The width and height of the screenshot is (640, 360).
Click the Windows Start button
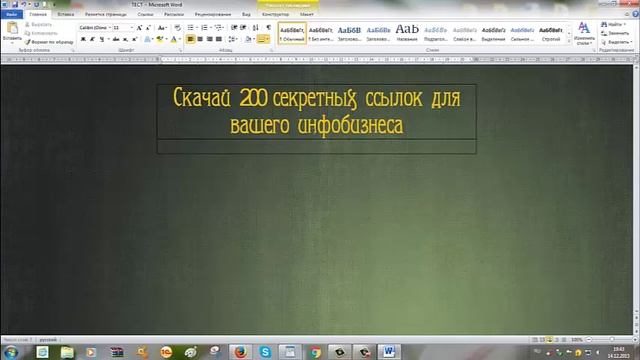[11, 352]
